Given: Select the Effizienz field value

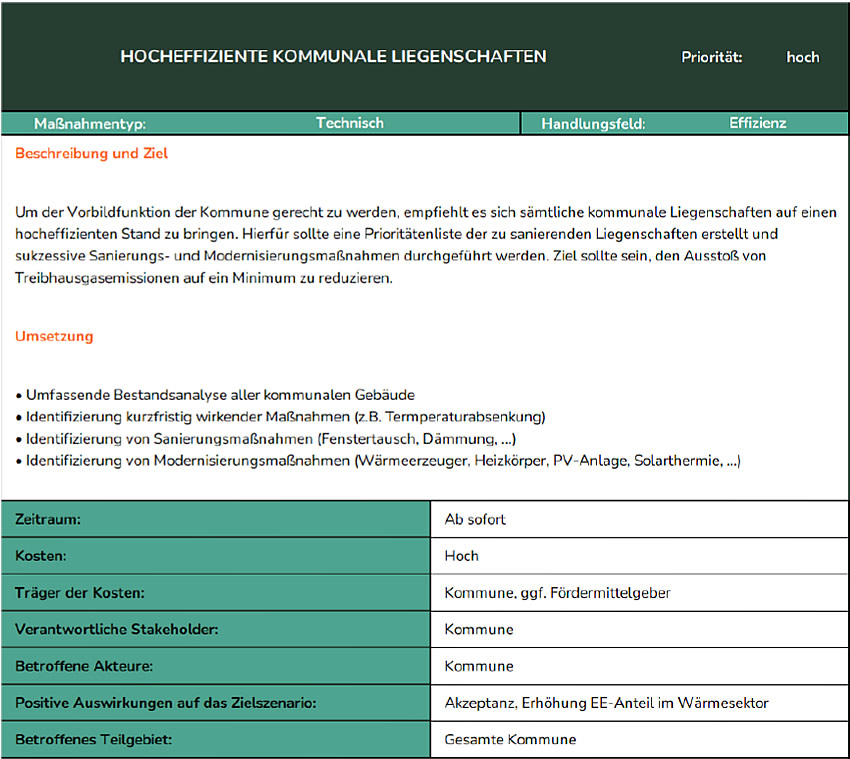Looking at the screenshot, I should [x=757, y=122].
